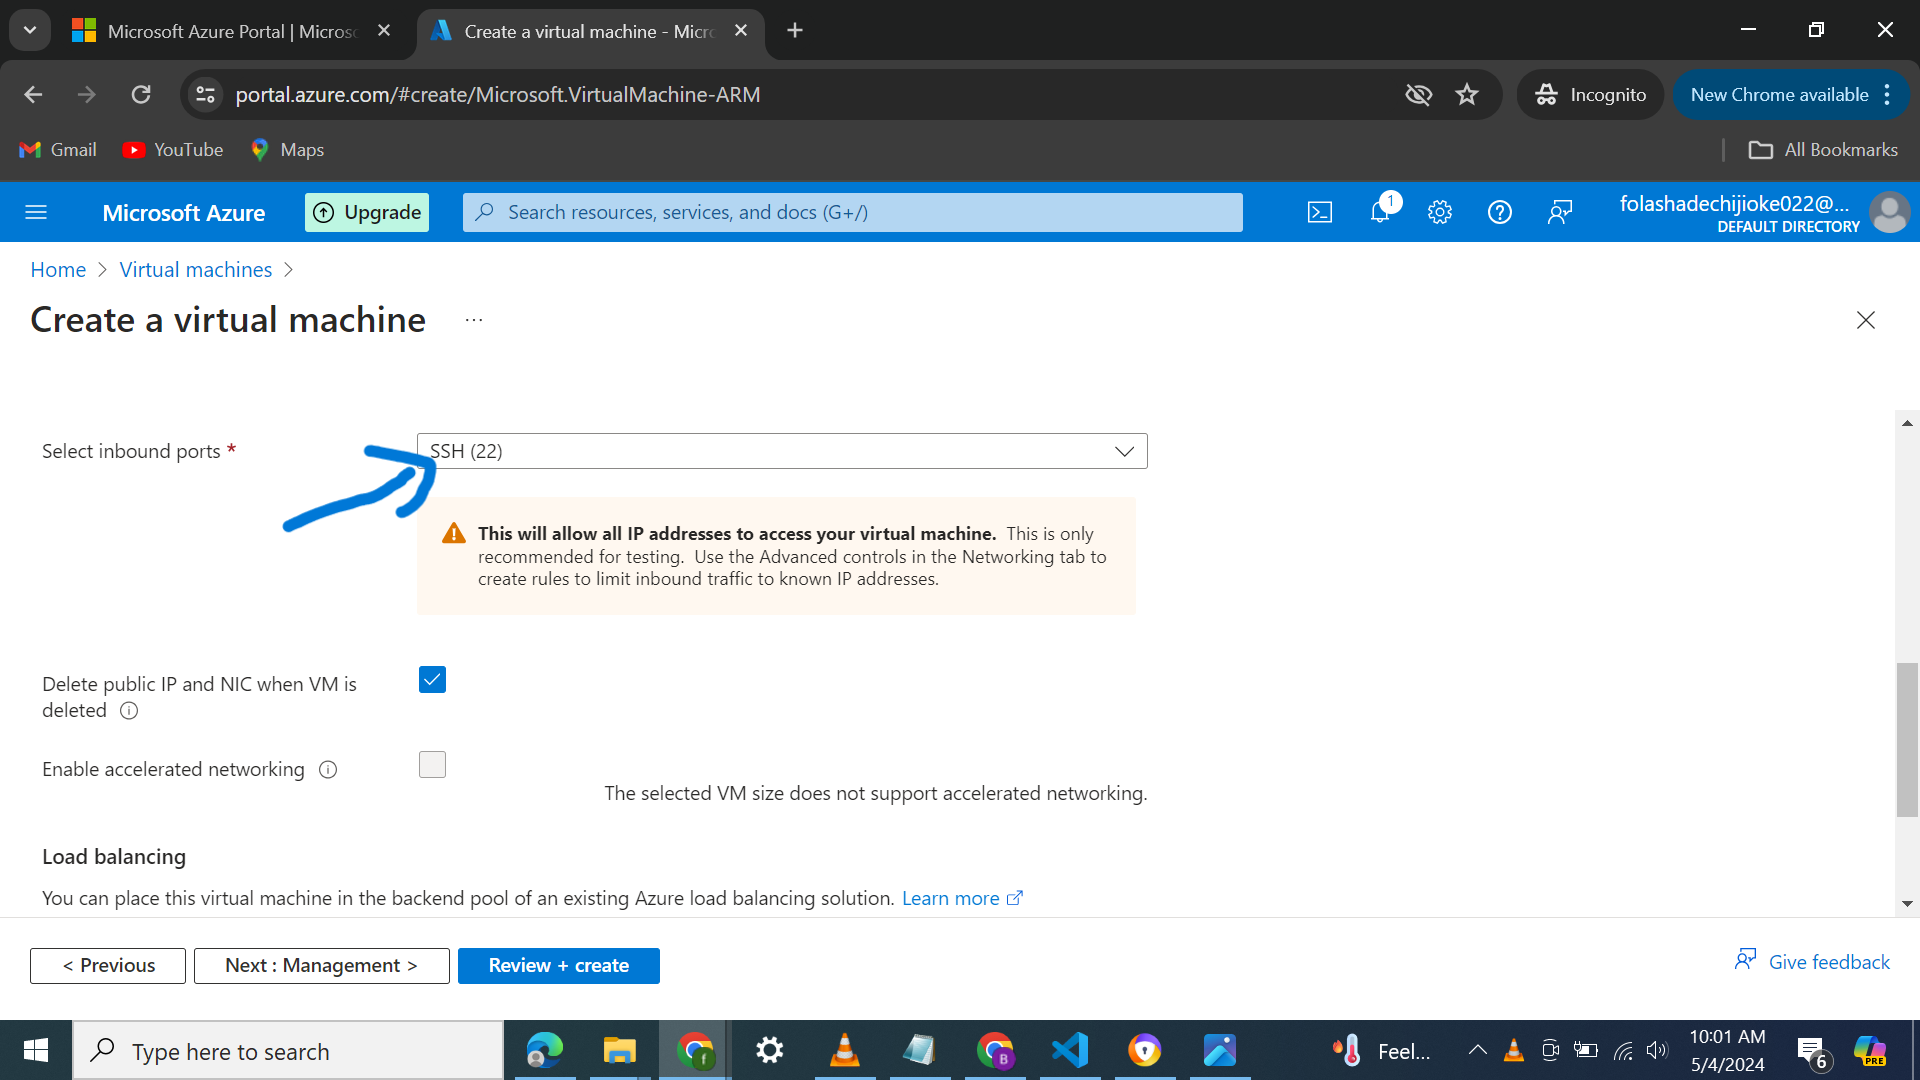This screenshot has width=1920, height=1080.
Task: Open the notifications bell
Action: (1380, 212)
